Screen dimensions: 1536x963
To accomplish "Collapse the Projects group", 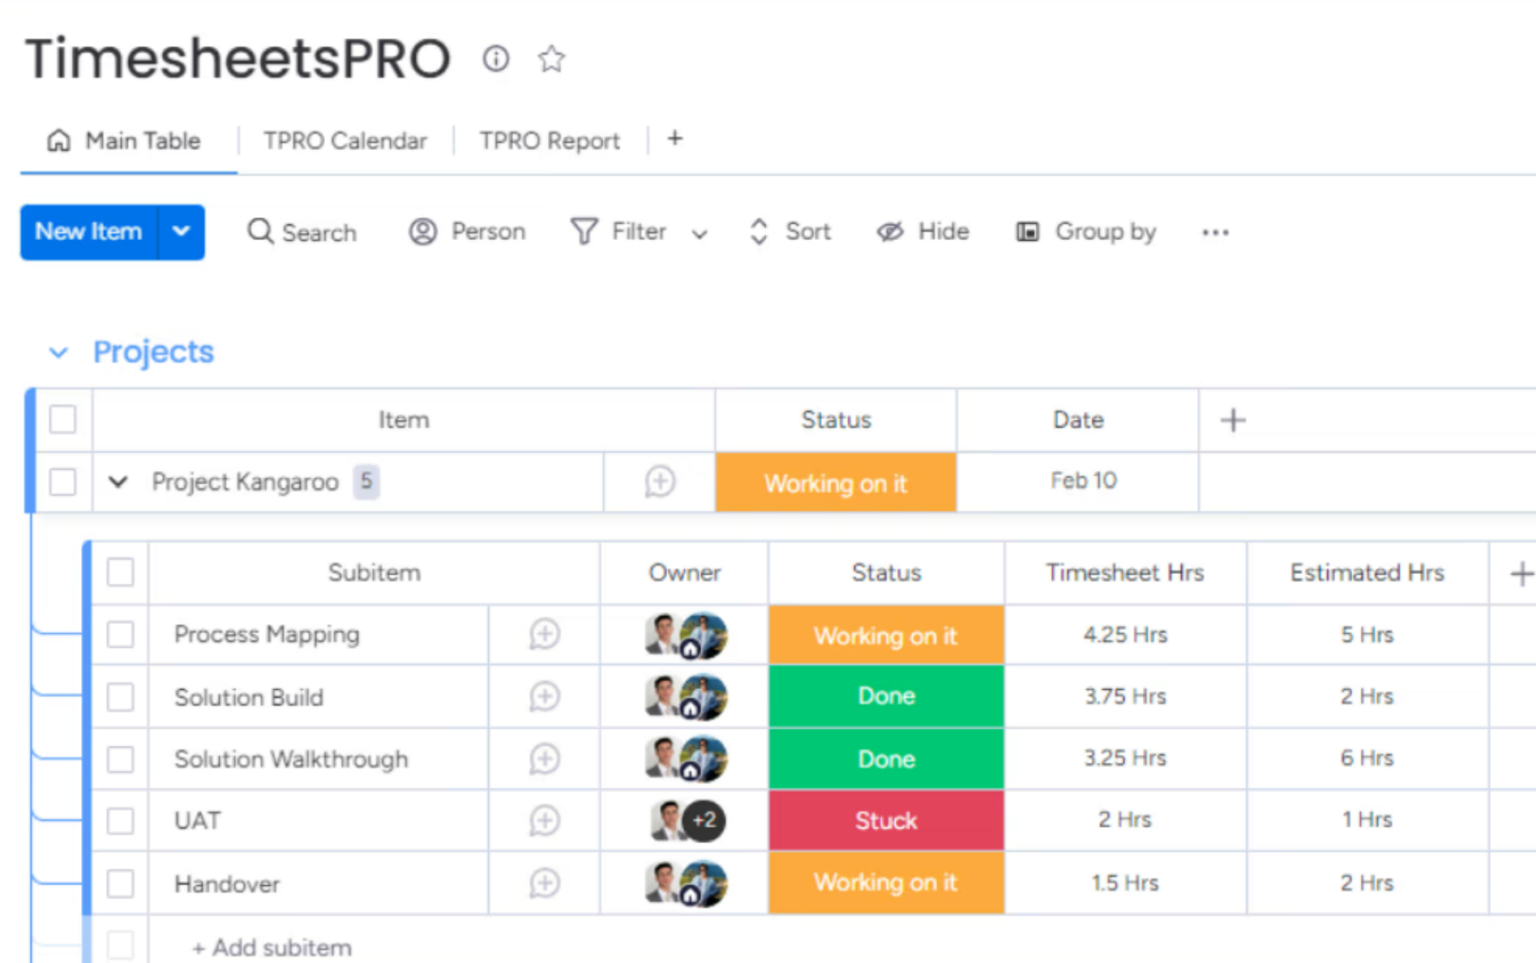I will click(x=58, y=352).
